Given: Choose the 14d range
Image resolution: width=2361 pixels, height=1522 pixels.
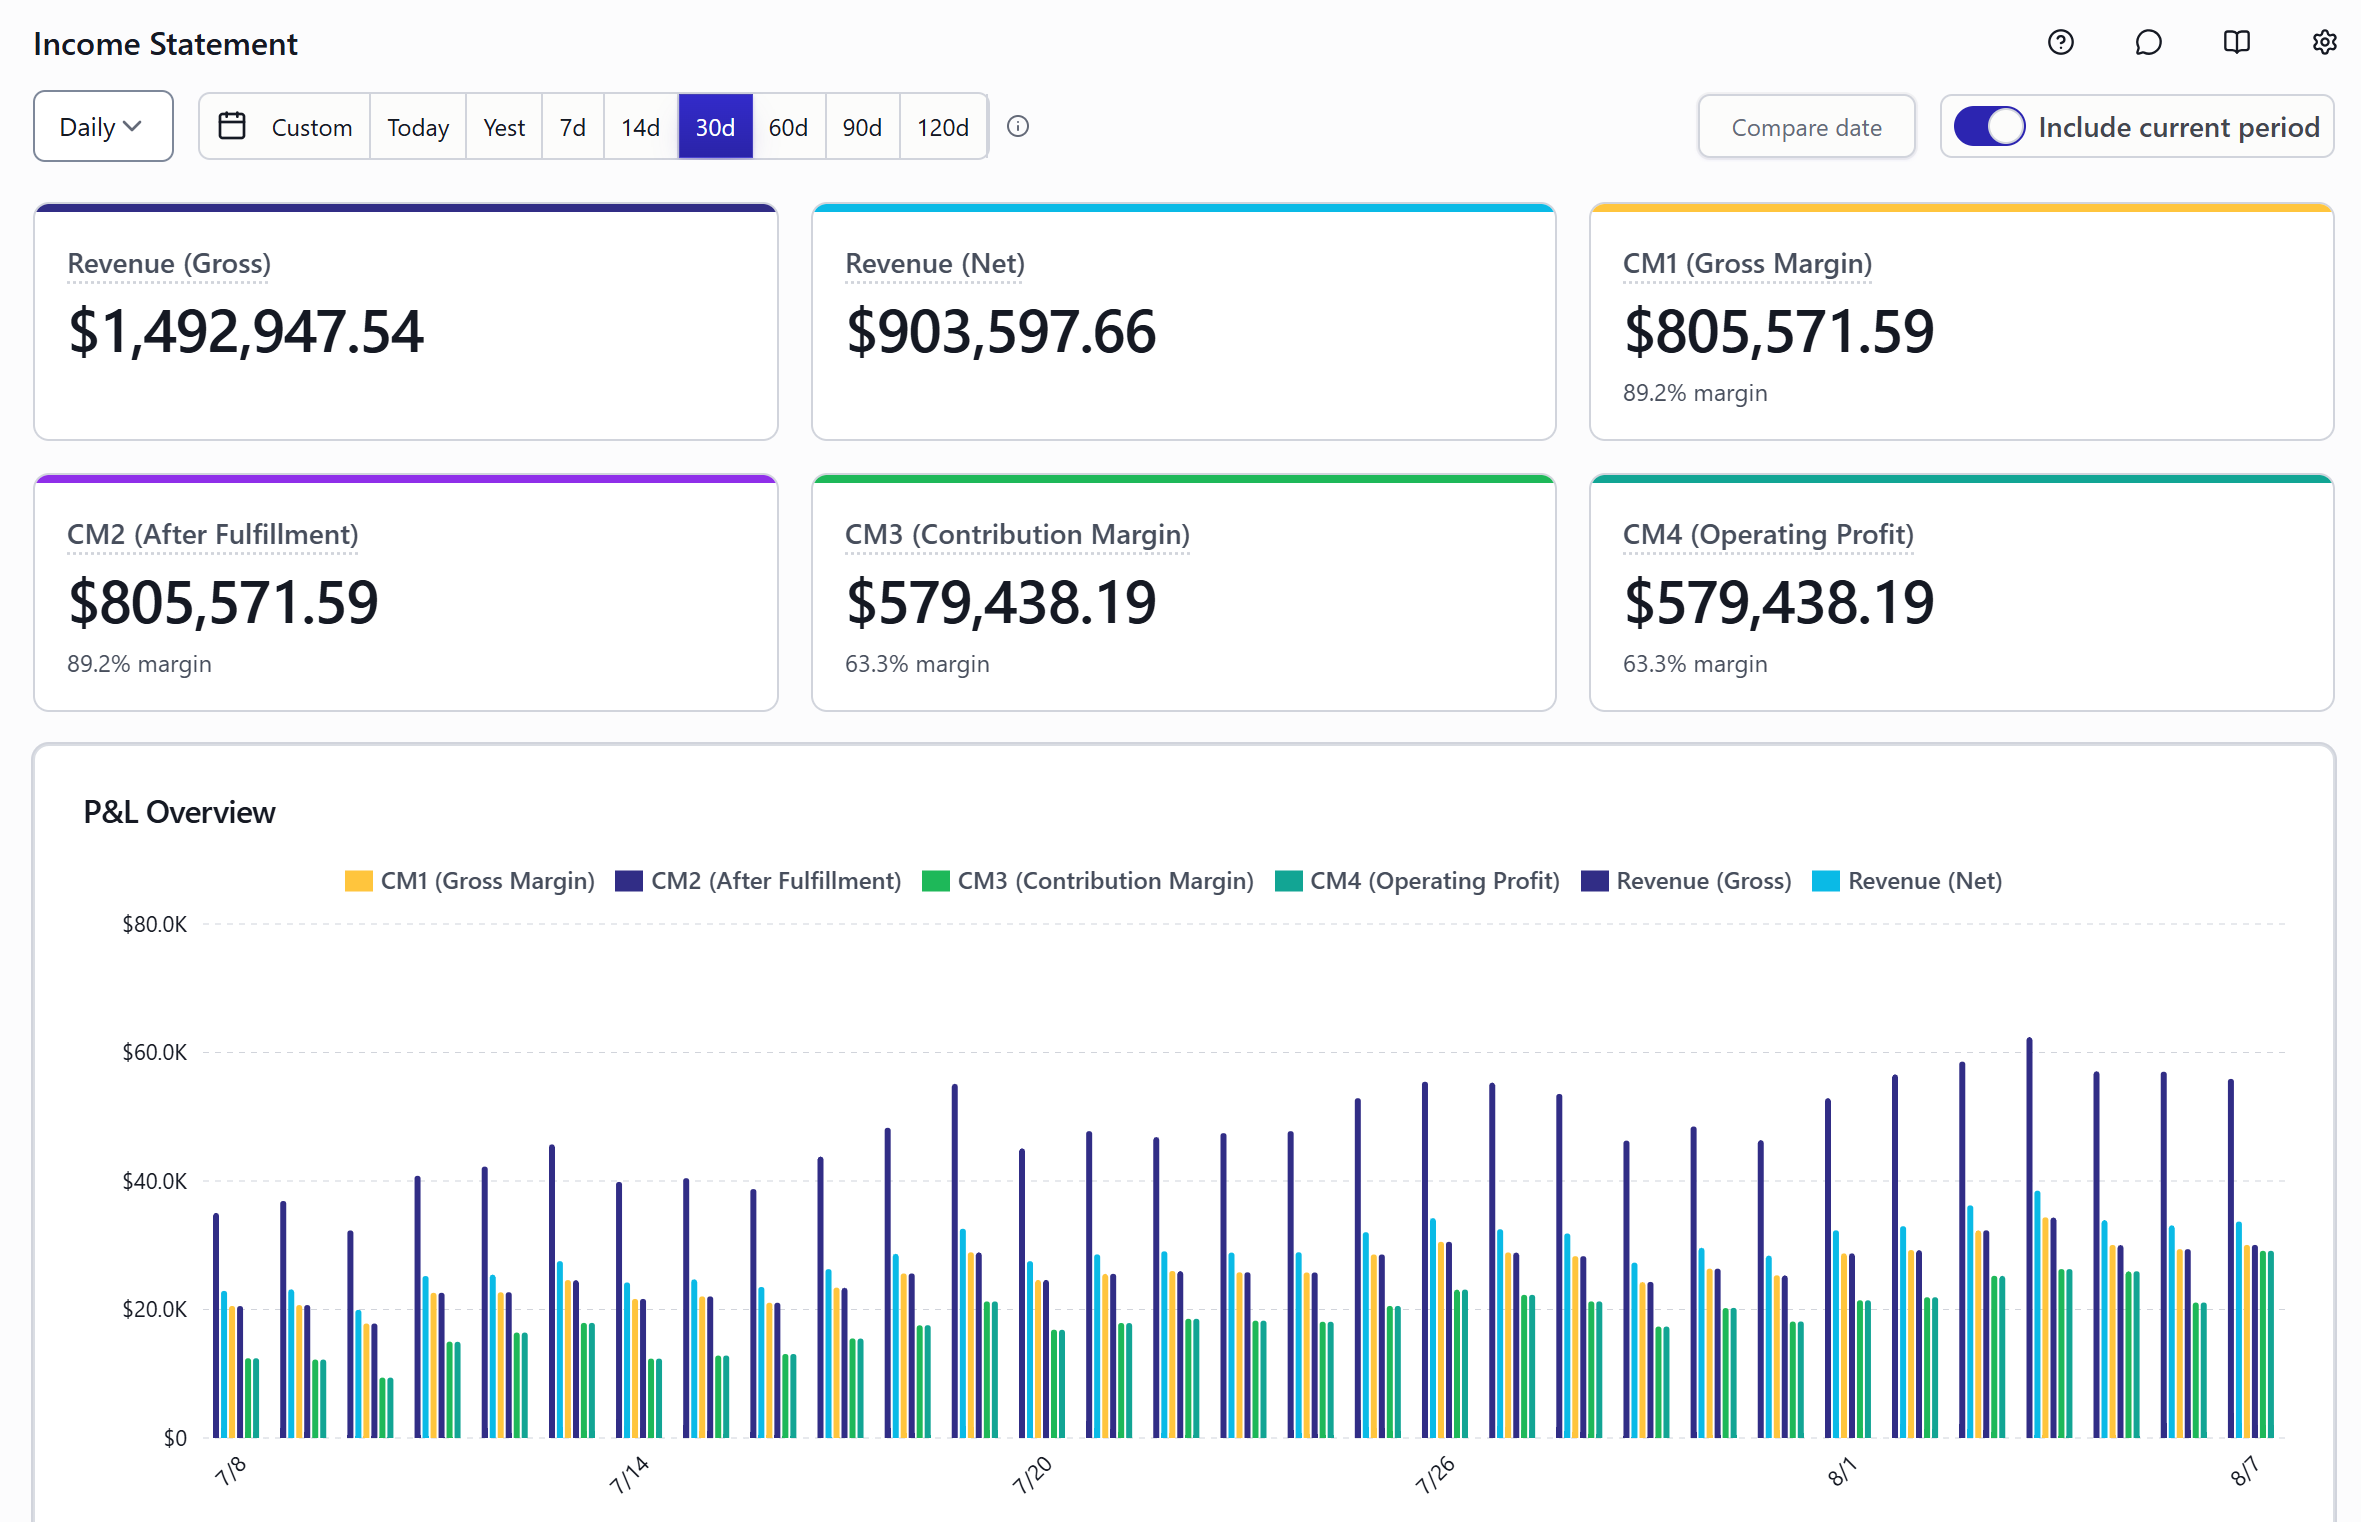Looking at the screenshot, I should pos(641,126).
